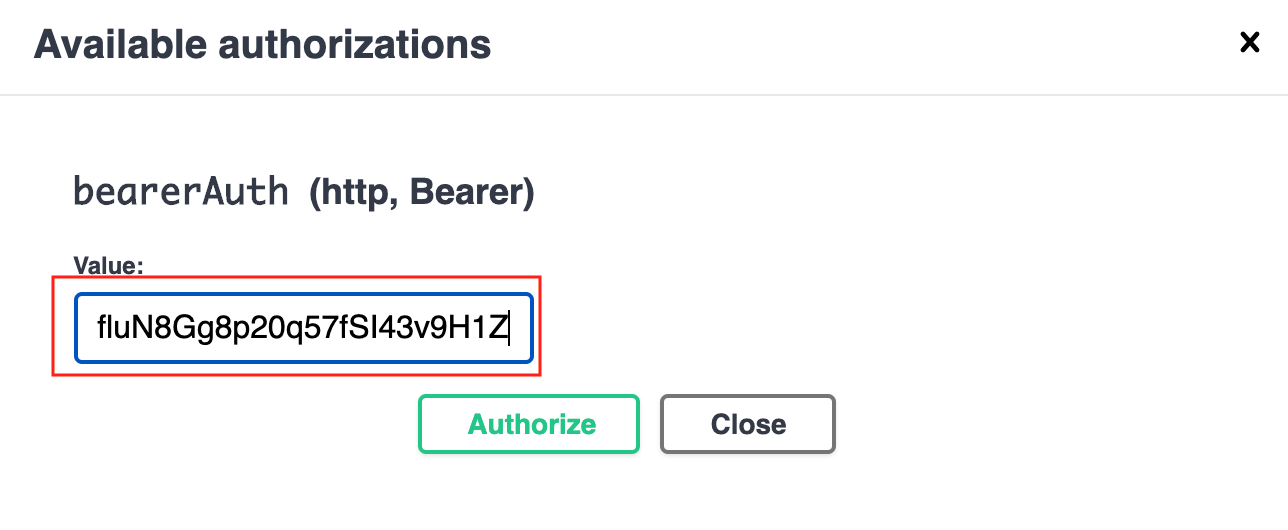
Task: Apply bearer authorization with the Authorize button
Action: 528,424
